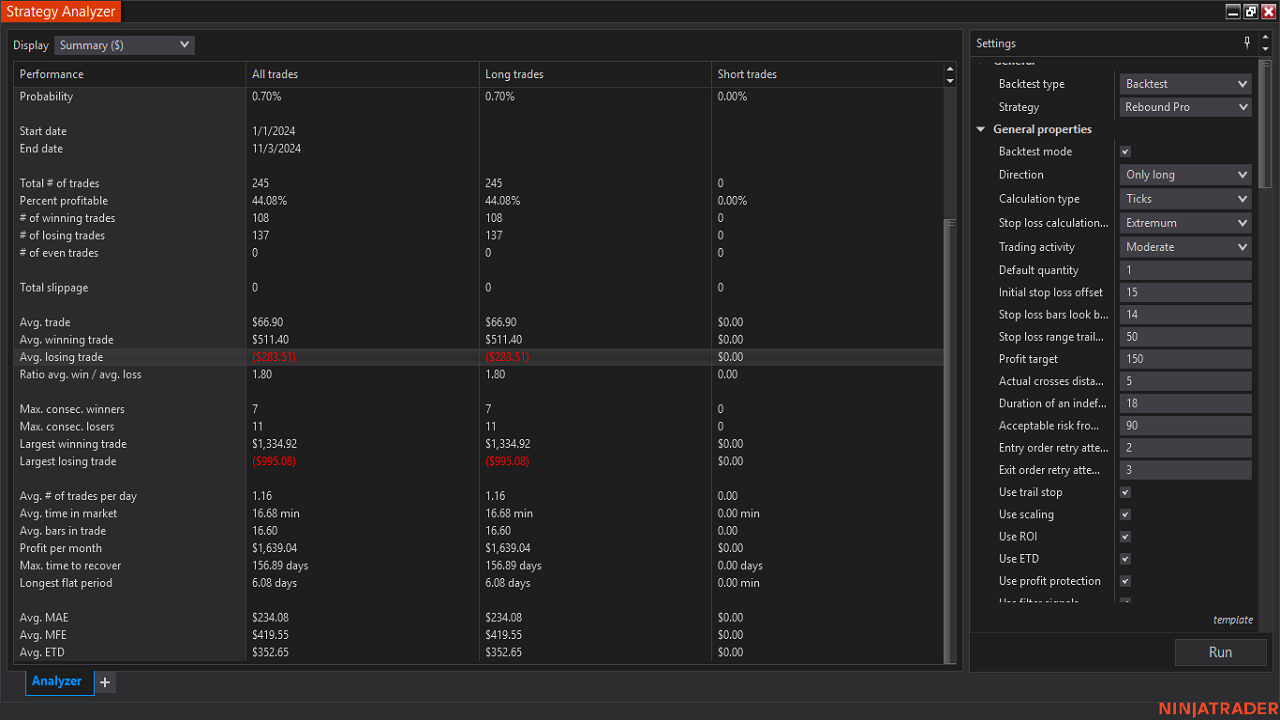
Task: Click the Stop loss range trail field
Action: click(x=1186, y=337)
